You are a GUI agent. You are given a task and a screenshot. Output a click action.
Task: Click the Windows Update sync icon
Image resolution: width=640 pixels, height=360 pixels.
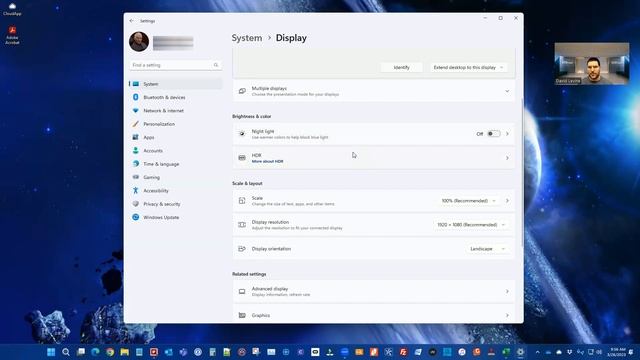(136, 217)
